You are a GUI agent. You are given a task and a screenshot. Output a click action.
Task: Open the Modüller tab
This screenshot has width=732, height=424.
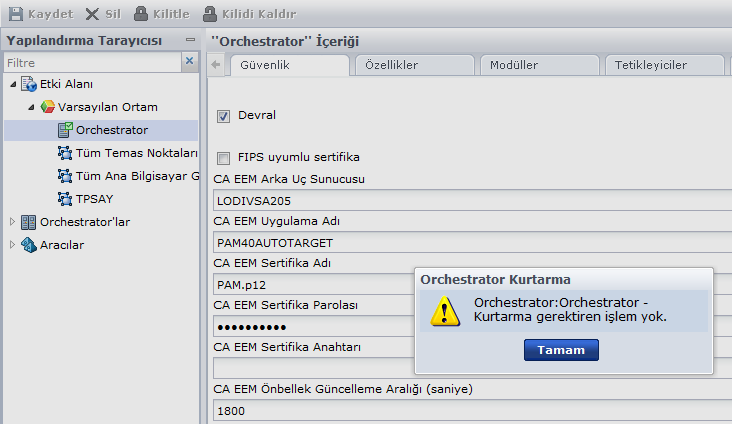click(540, 65)
